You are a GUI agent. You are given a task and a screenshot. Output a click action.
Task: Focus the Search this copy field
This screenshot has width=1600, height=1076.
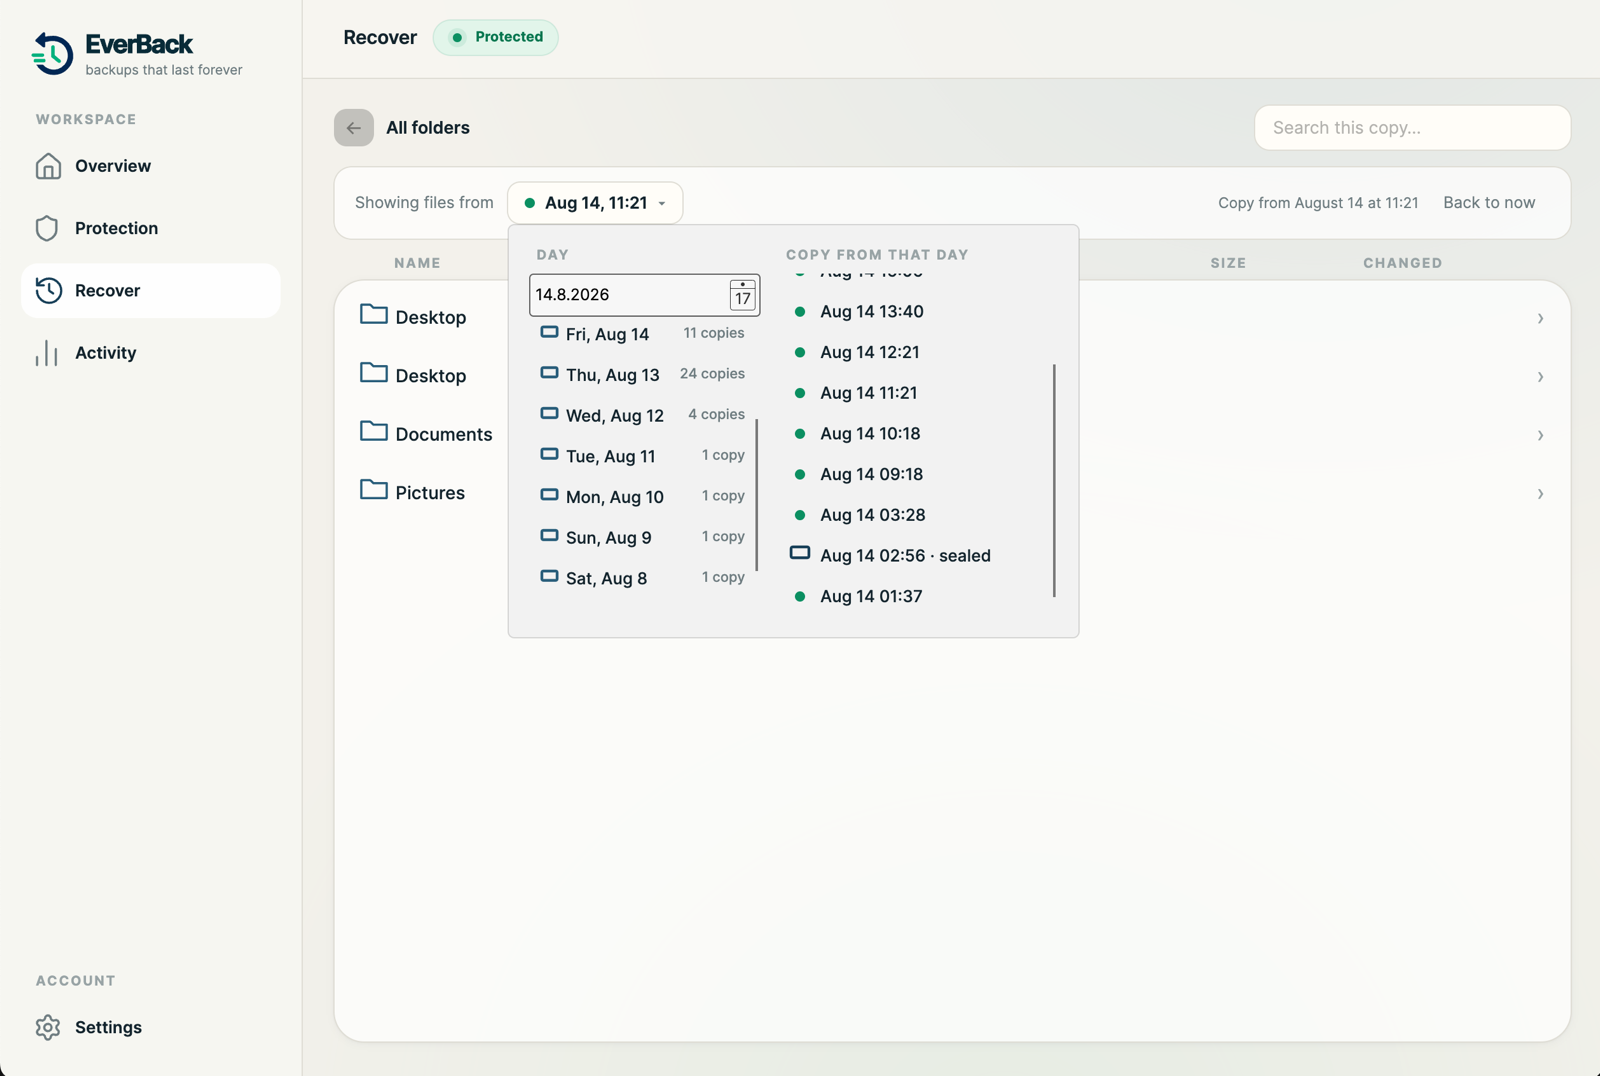[x=1412, y=128]
